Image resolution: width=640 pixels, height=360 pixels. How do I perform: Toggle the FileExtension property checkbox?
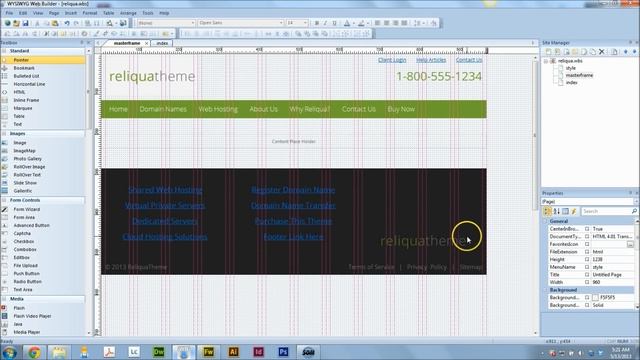(587, 252)
